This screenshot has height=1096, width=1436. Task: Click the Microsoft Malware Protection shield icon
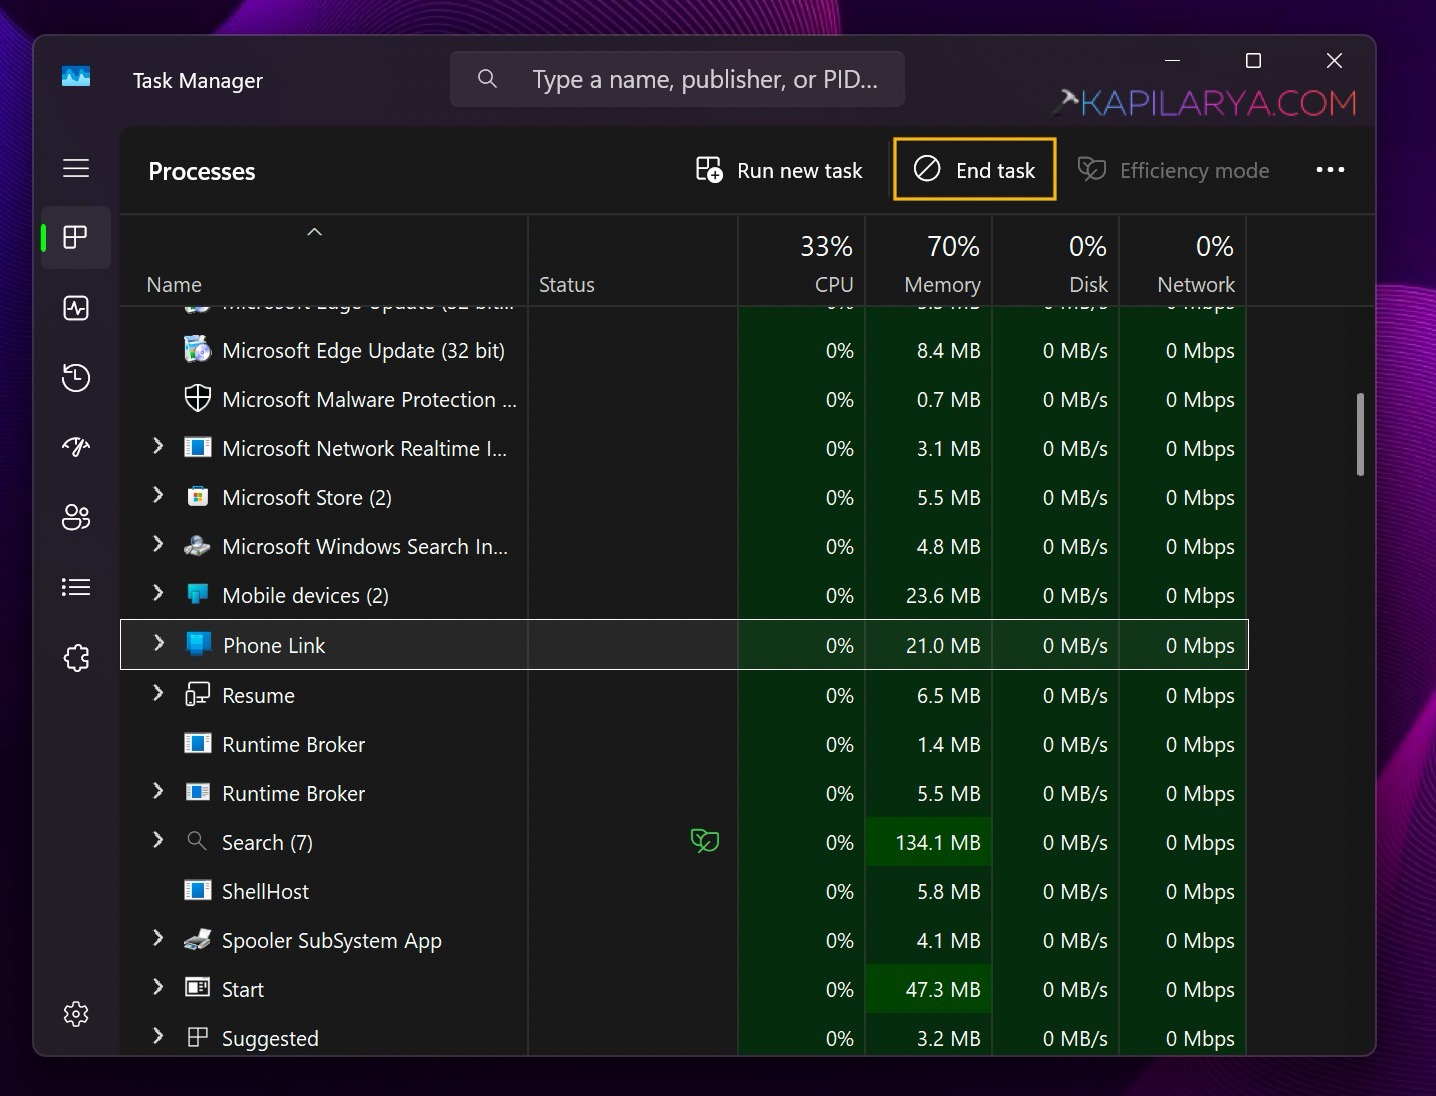[x=198, y=398]
